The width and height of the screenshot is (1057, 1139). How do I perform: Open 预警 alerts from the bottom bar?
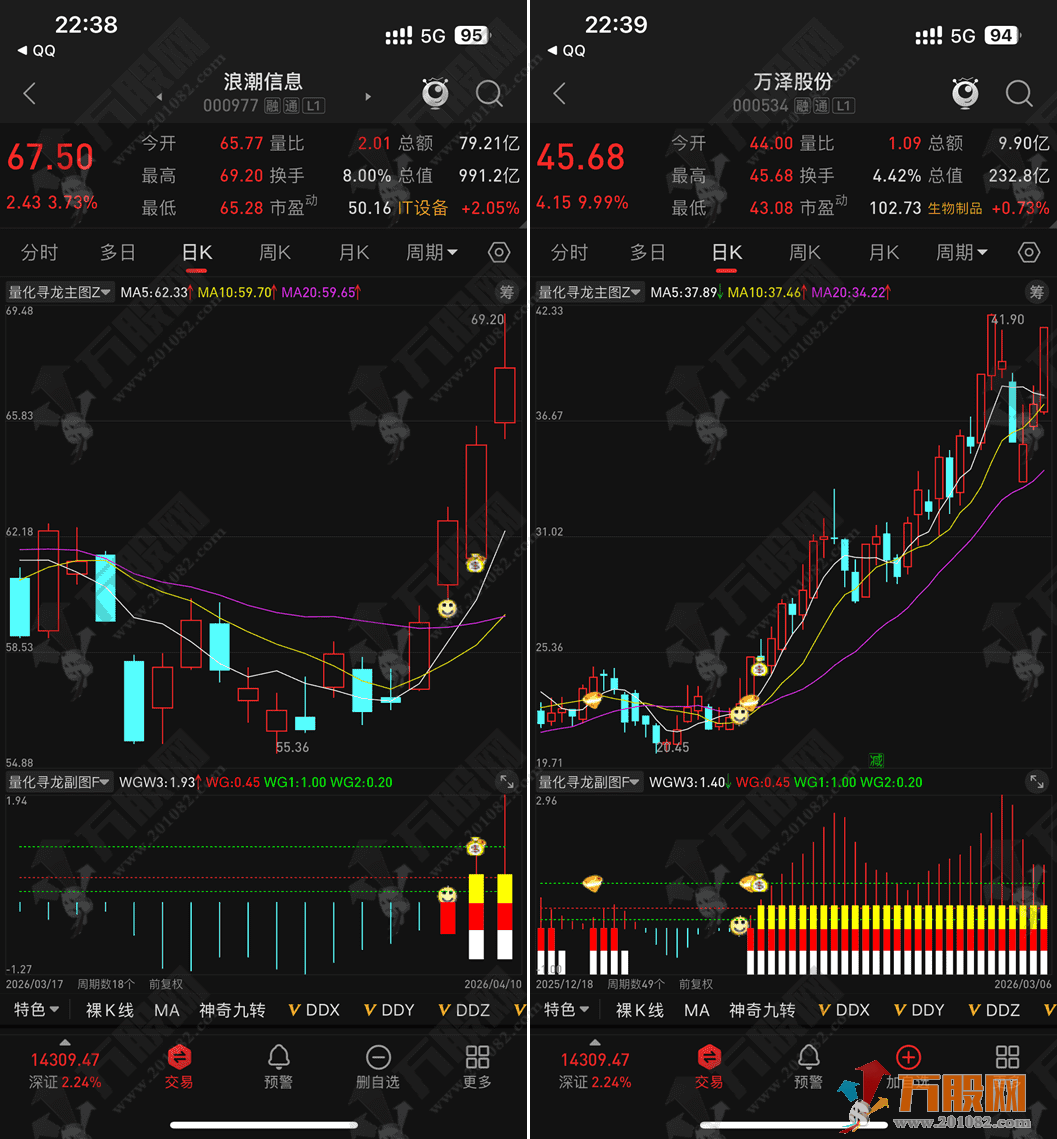(x=277, y=1066)
